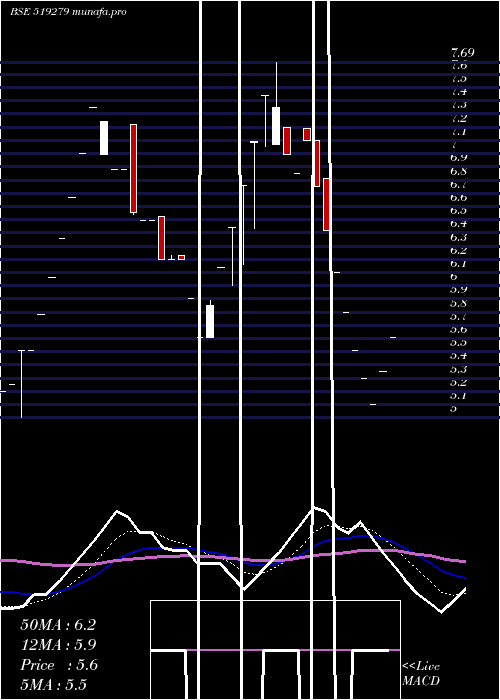Click the 'Price : 5.6' readout

59,665
